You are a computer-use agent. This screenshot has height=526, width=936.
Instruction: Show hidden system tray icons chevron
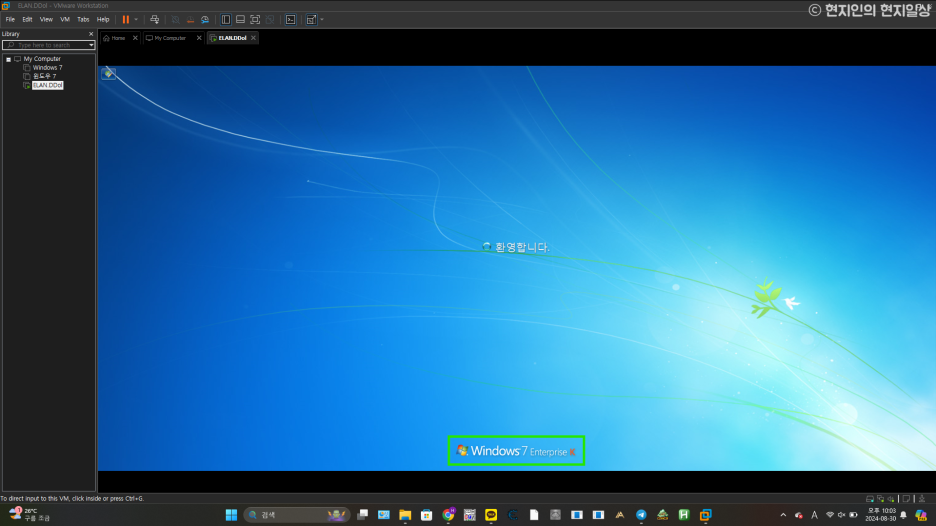(x=783, y=515)
